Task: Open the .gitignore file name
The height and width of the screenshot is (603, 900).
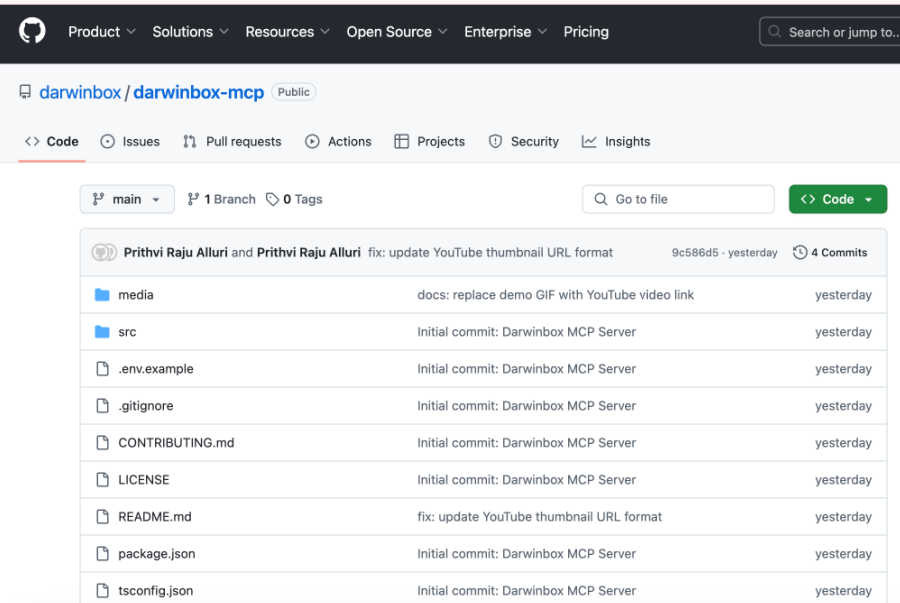Action: coord(146,406)
